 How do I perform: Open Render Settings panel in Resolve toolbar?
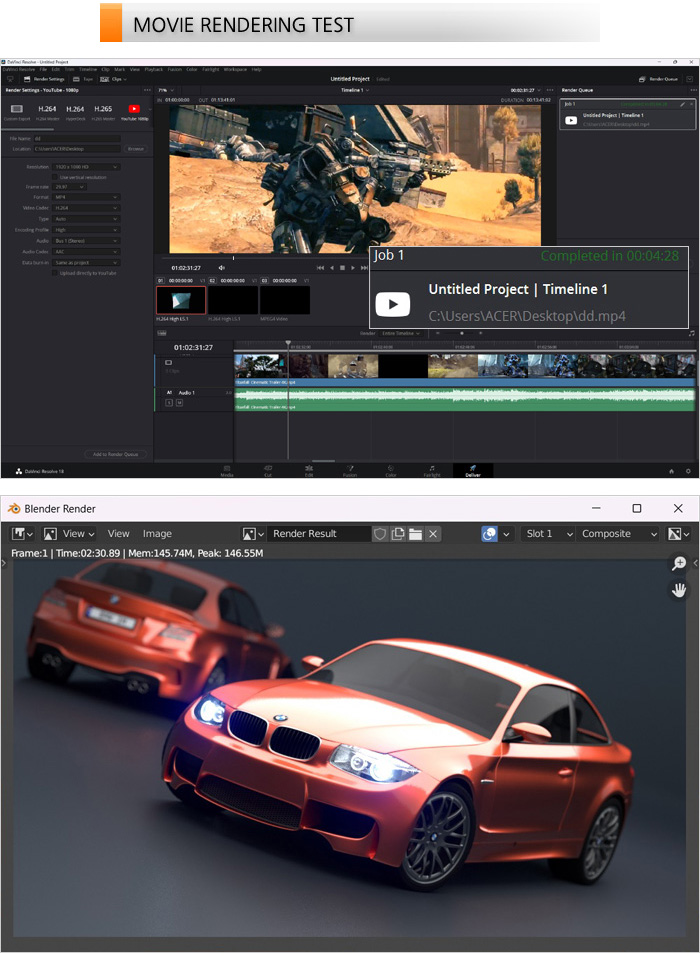click(x=44, y=79)
